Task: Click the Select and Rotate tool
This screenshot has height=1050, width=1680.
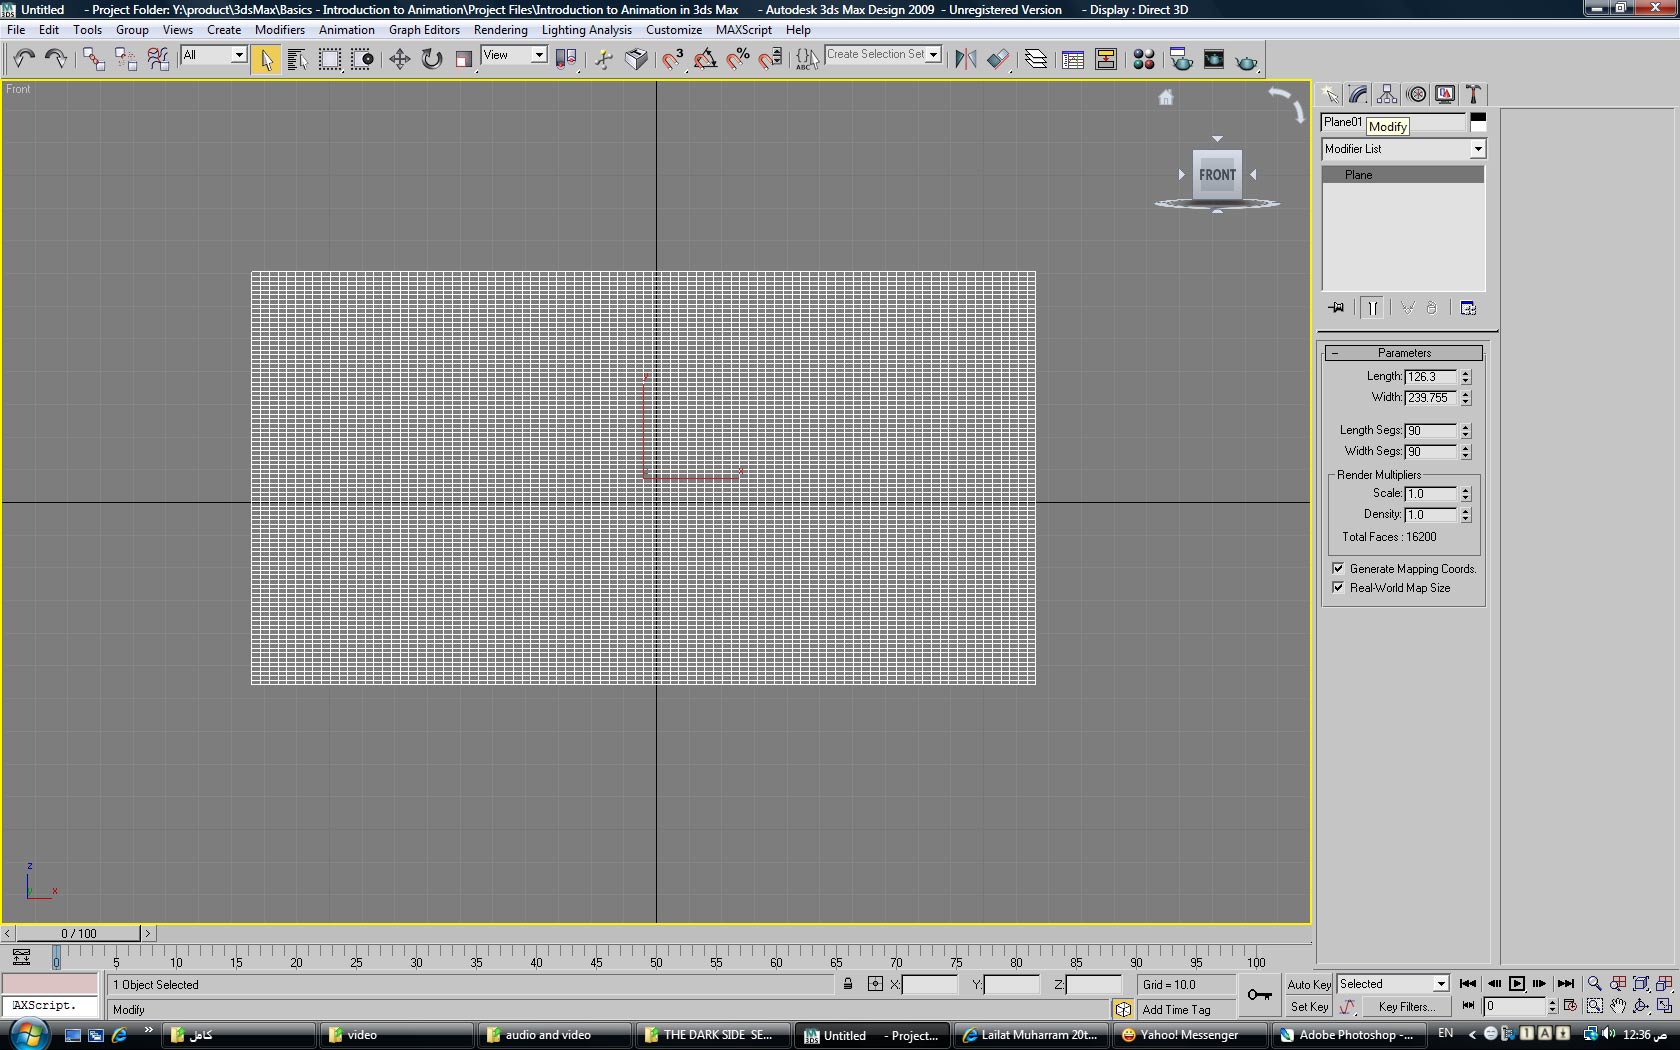Action: (431, 59)
